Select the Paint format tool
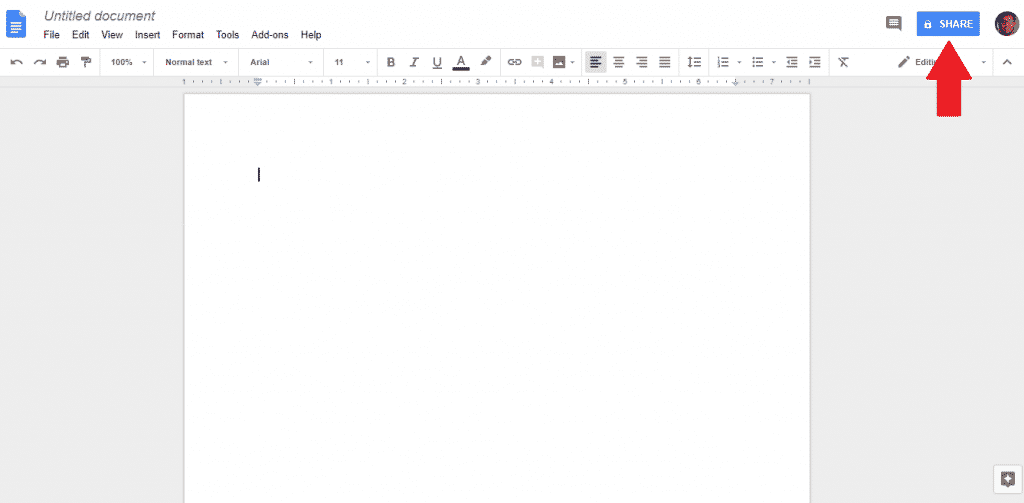 click(86, 62)
